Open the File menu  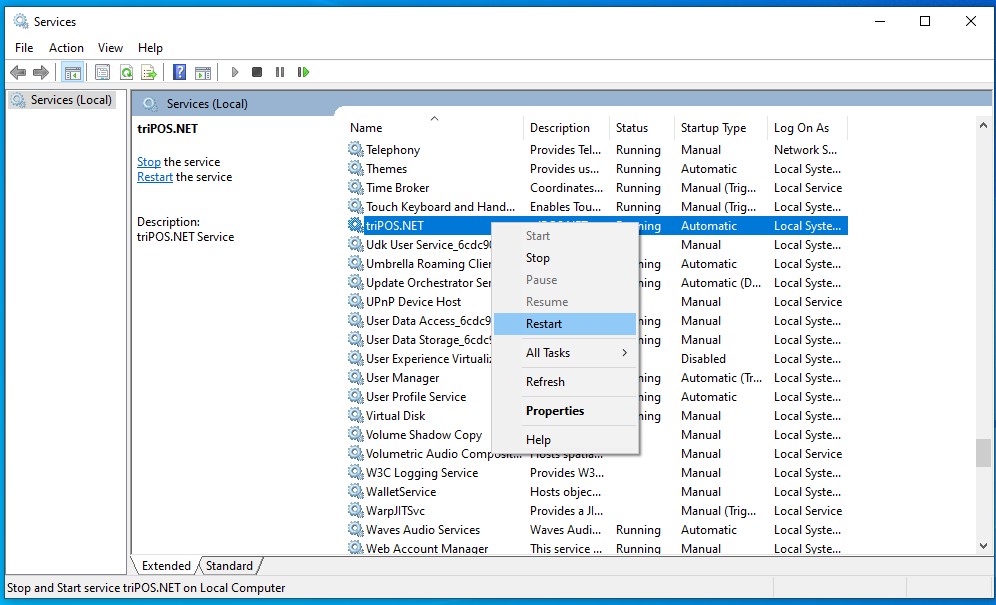(x=24, y=48)
